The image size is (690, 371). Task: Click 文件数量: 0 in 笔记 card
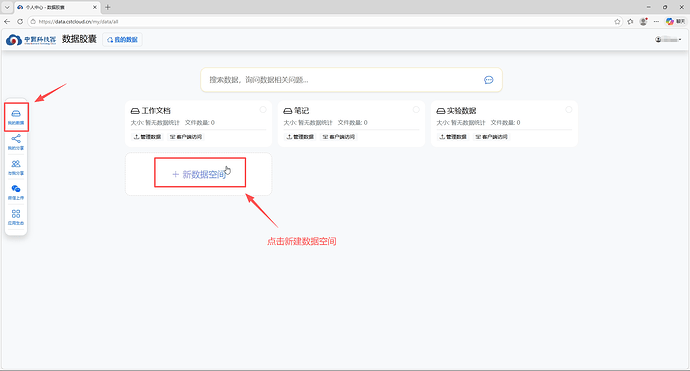click(x=352, y=123)
